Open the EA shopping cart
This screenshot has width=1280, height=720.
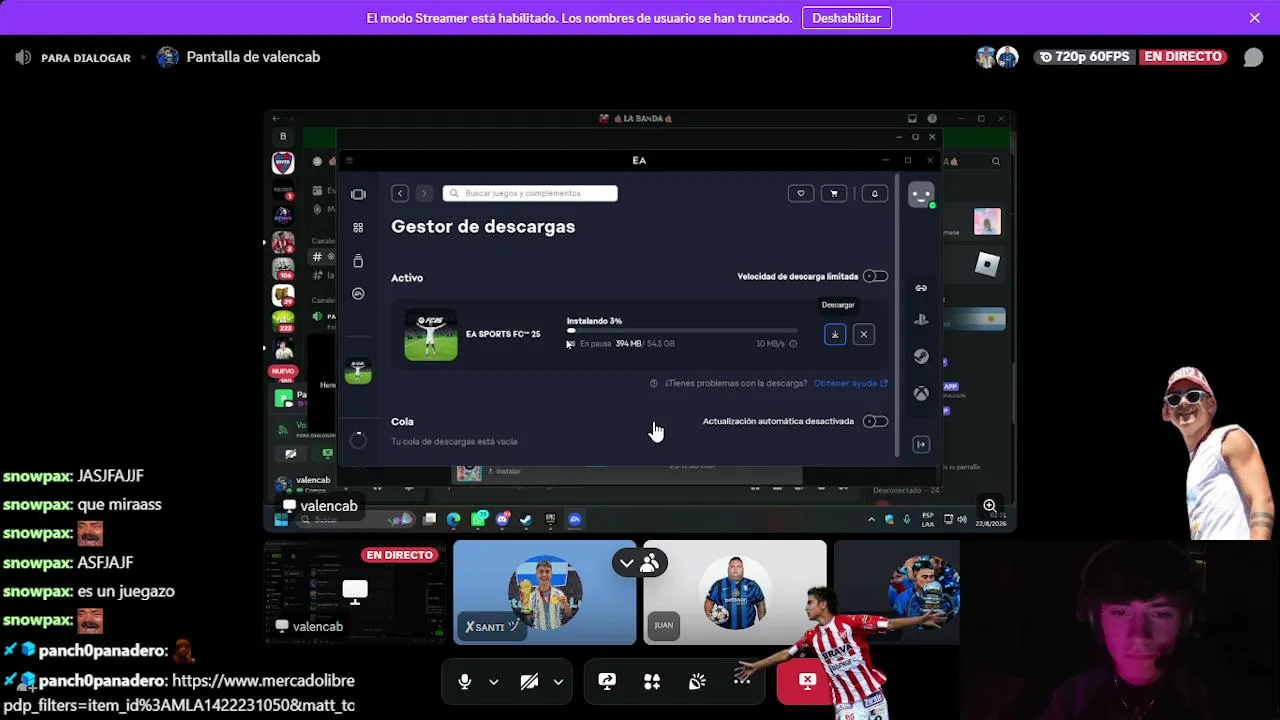click(x=834, y=193)
